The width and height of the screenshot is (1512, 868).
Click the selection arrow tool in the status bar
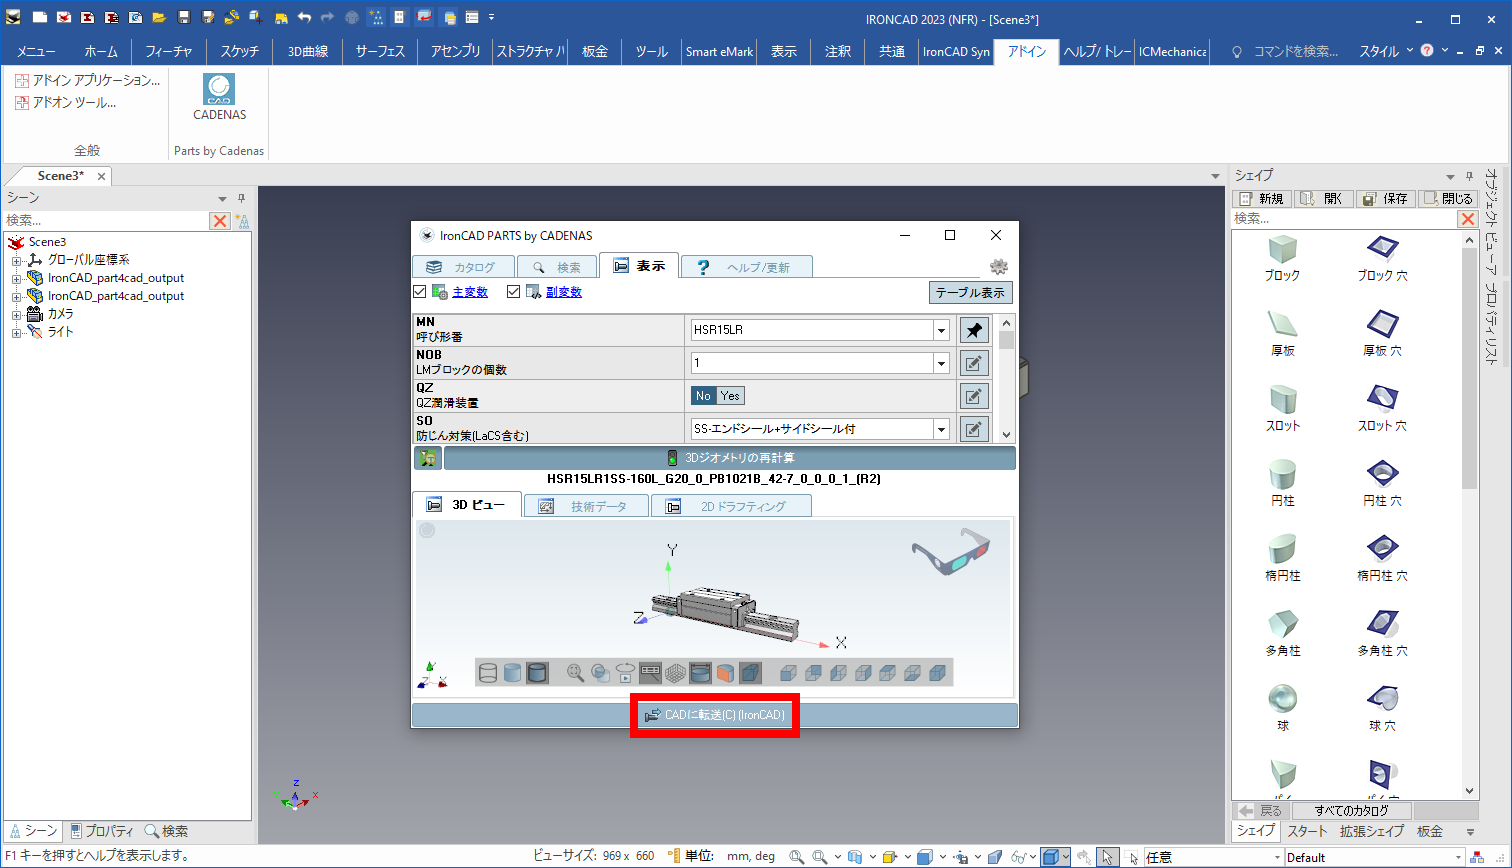pyautogui.click(x=1107, y=857)
